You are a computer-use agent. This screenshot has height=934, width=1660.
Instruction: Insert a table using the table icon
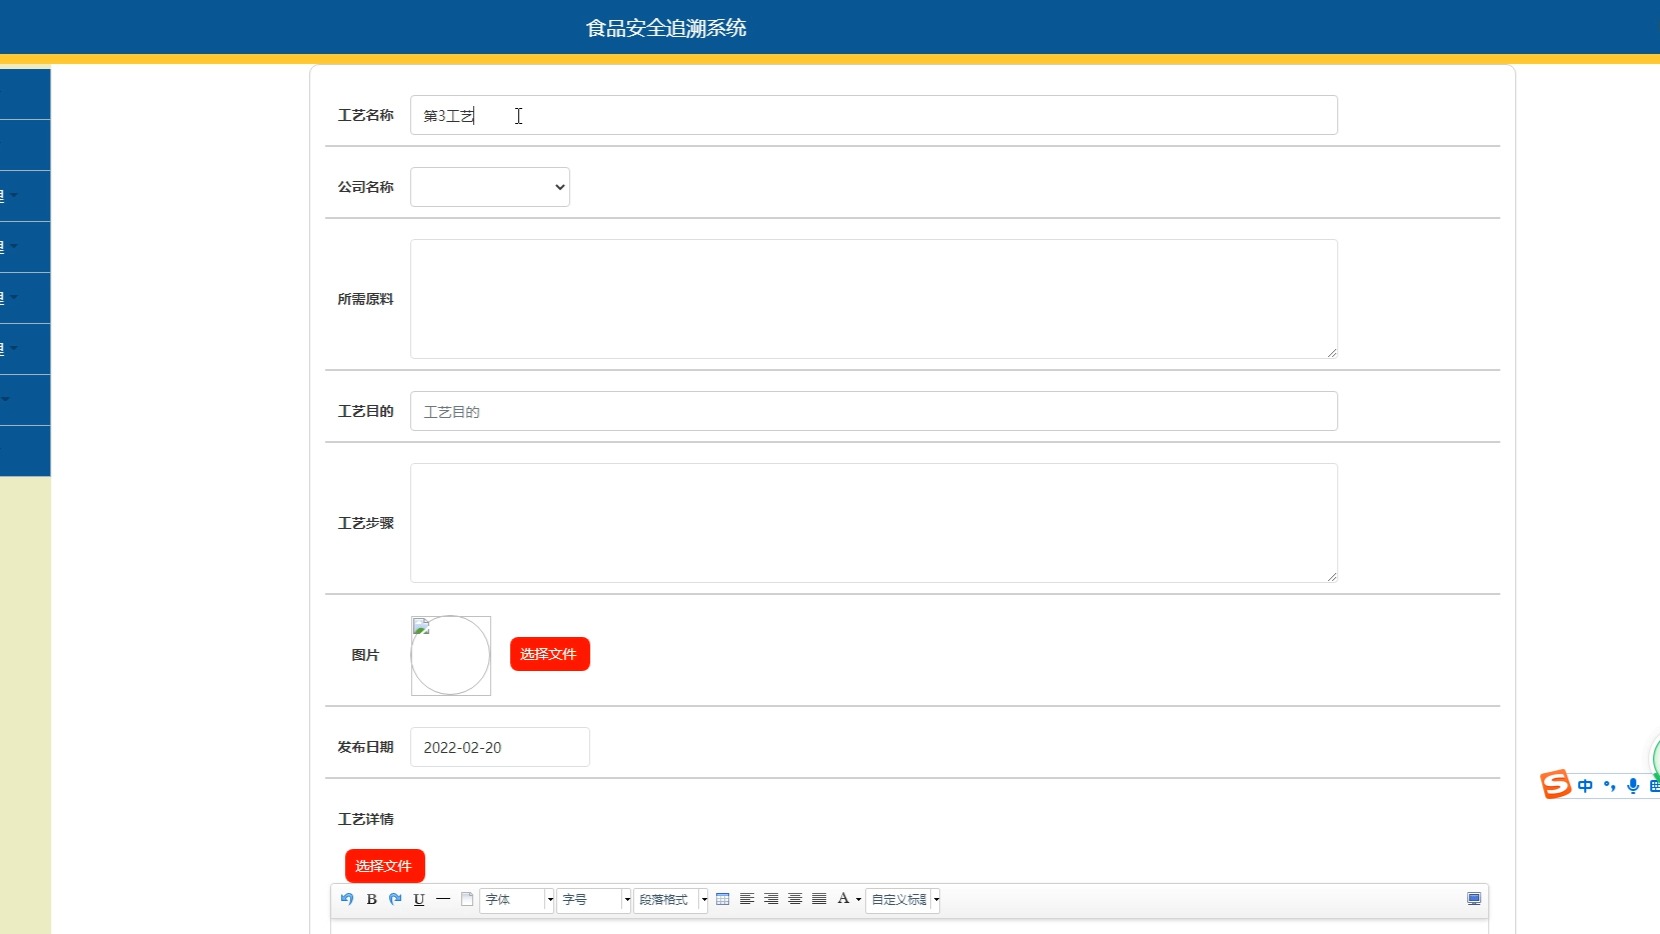click(x=724, y=898)
